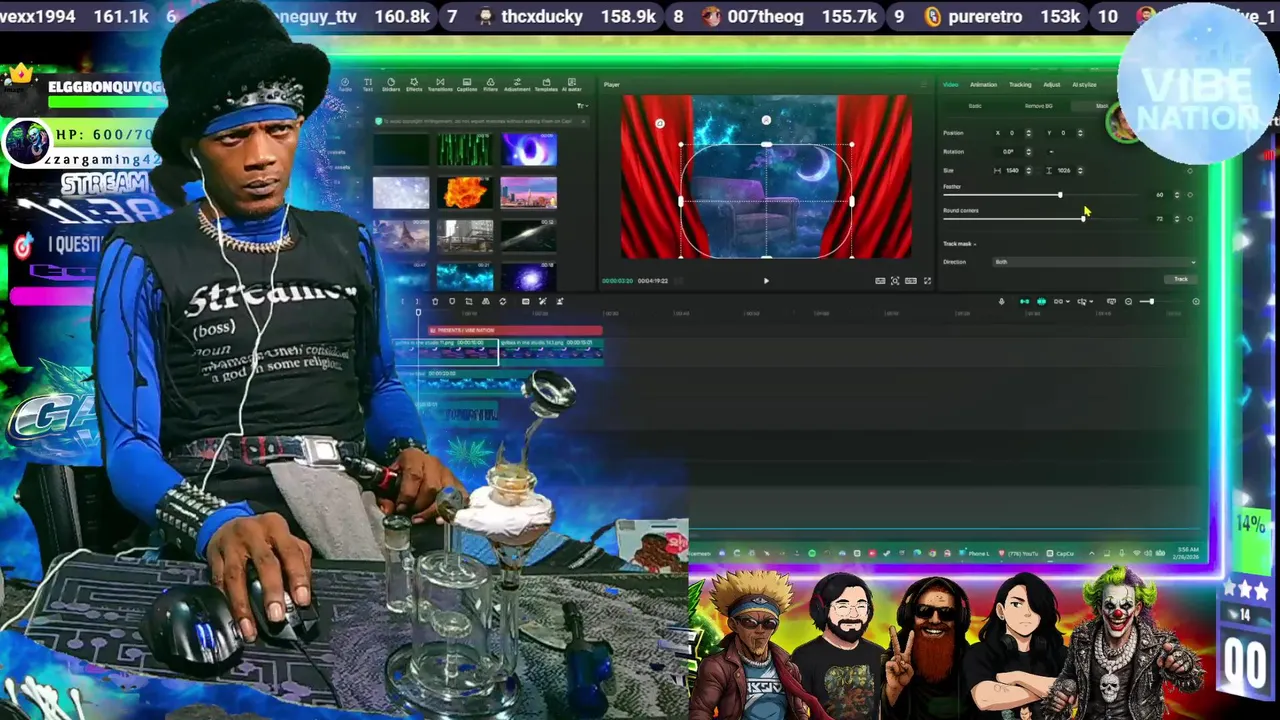
Task: Click the Size width input showing 1540
Action: (1012, 171)
